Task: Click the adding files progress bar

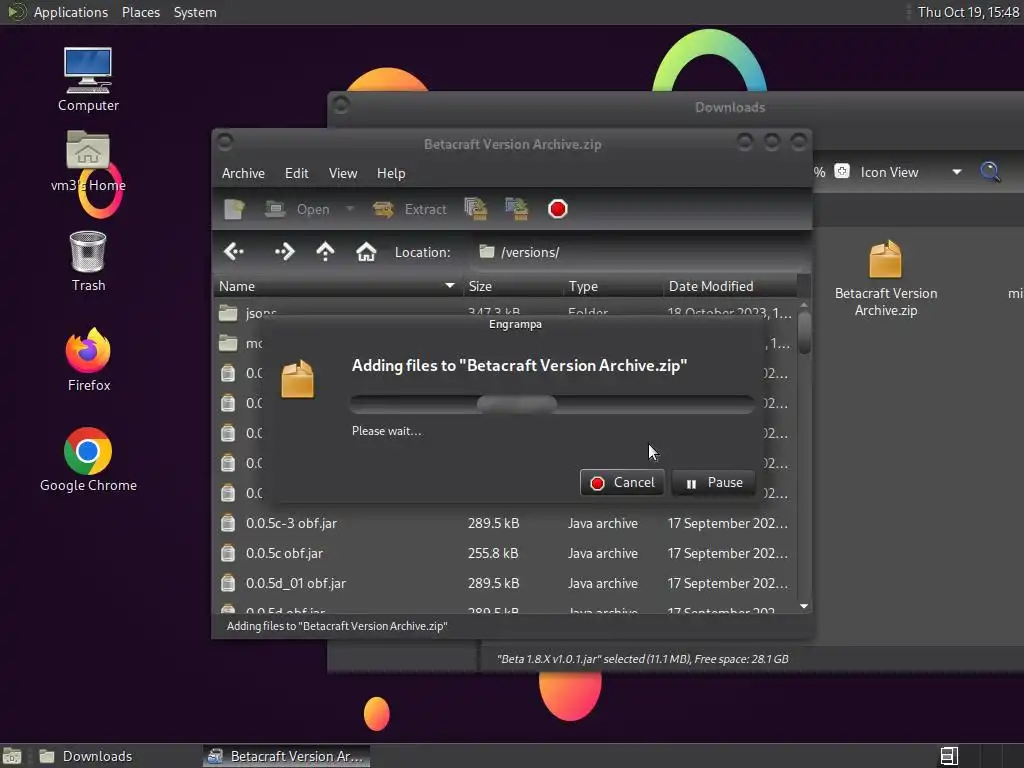Action: click(x=552, y=404)
